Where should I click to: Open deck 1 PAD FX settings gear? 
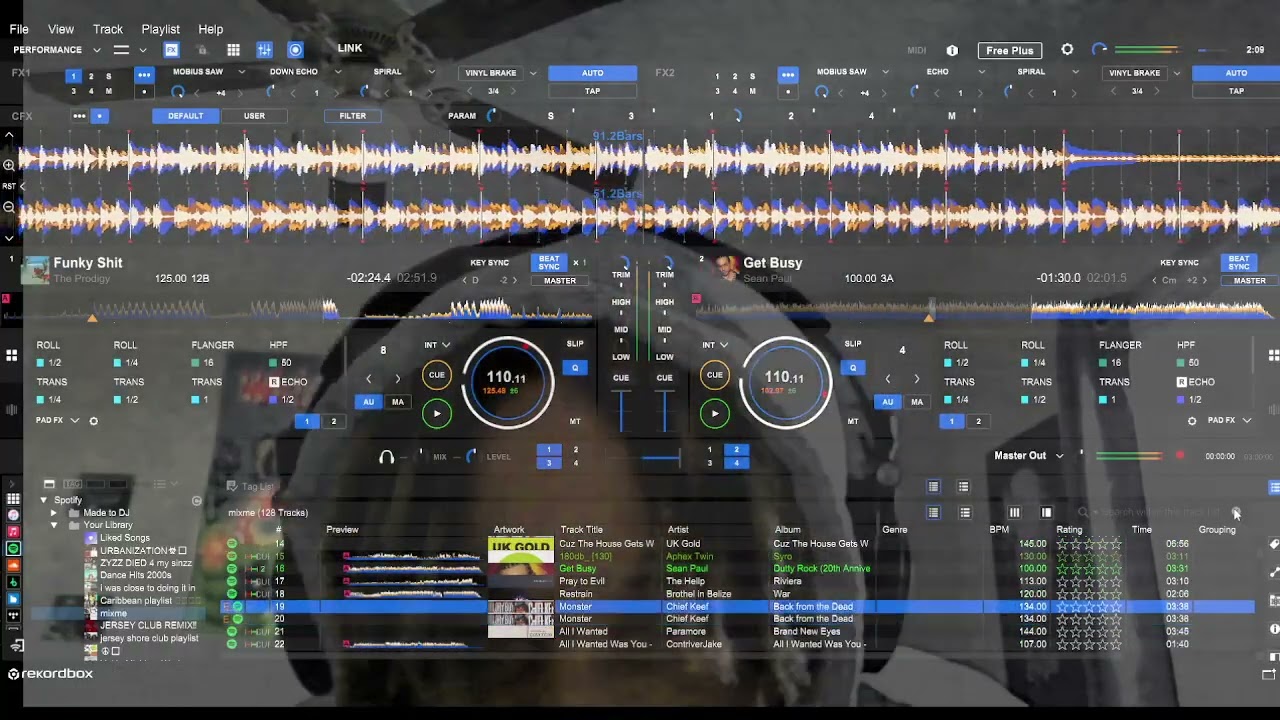94,421
